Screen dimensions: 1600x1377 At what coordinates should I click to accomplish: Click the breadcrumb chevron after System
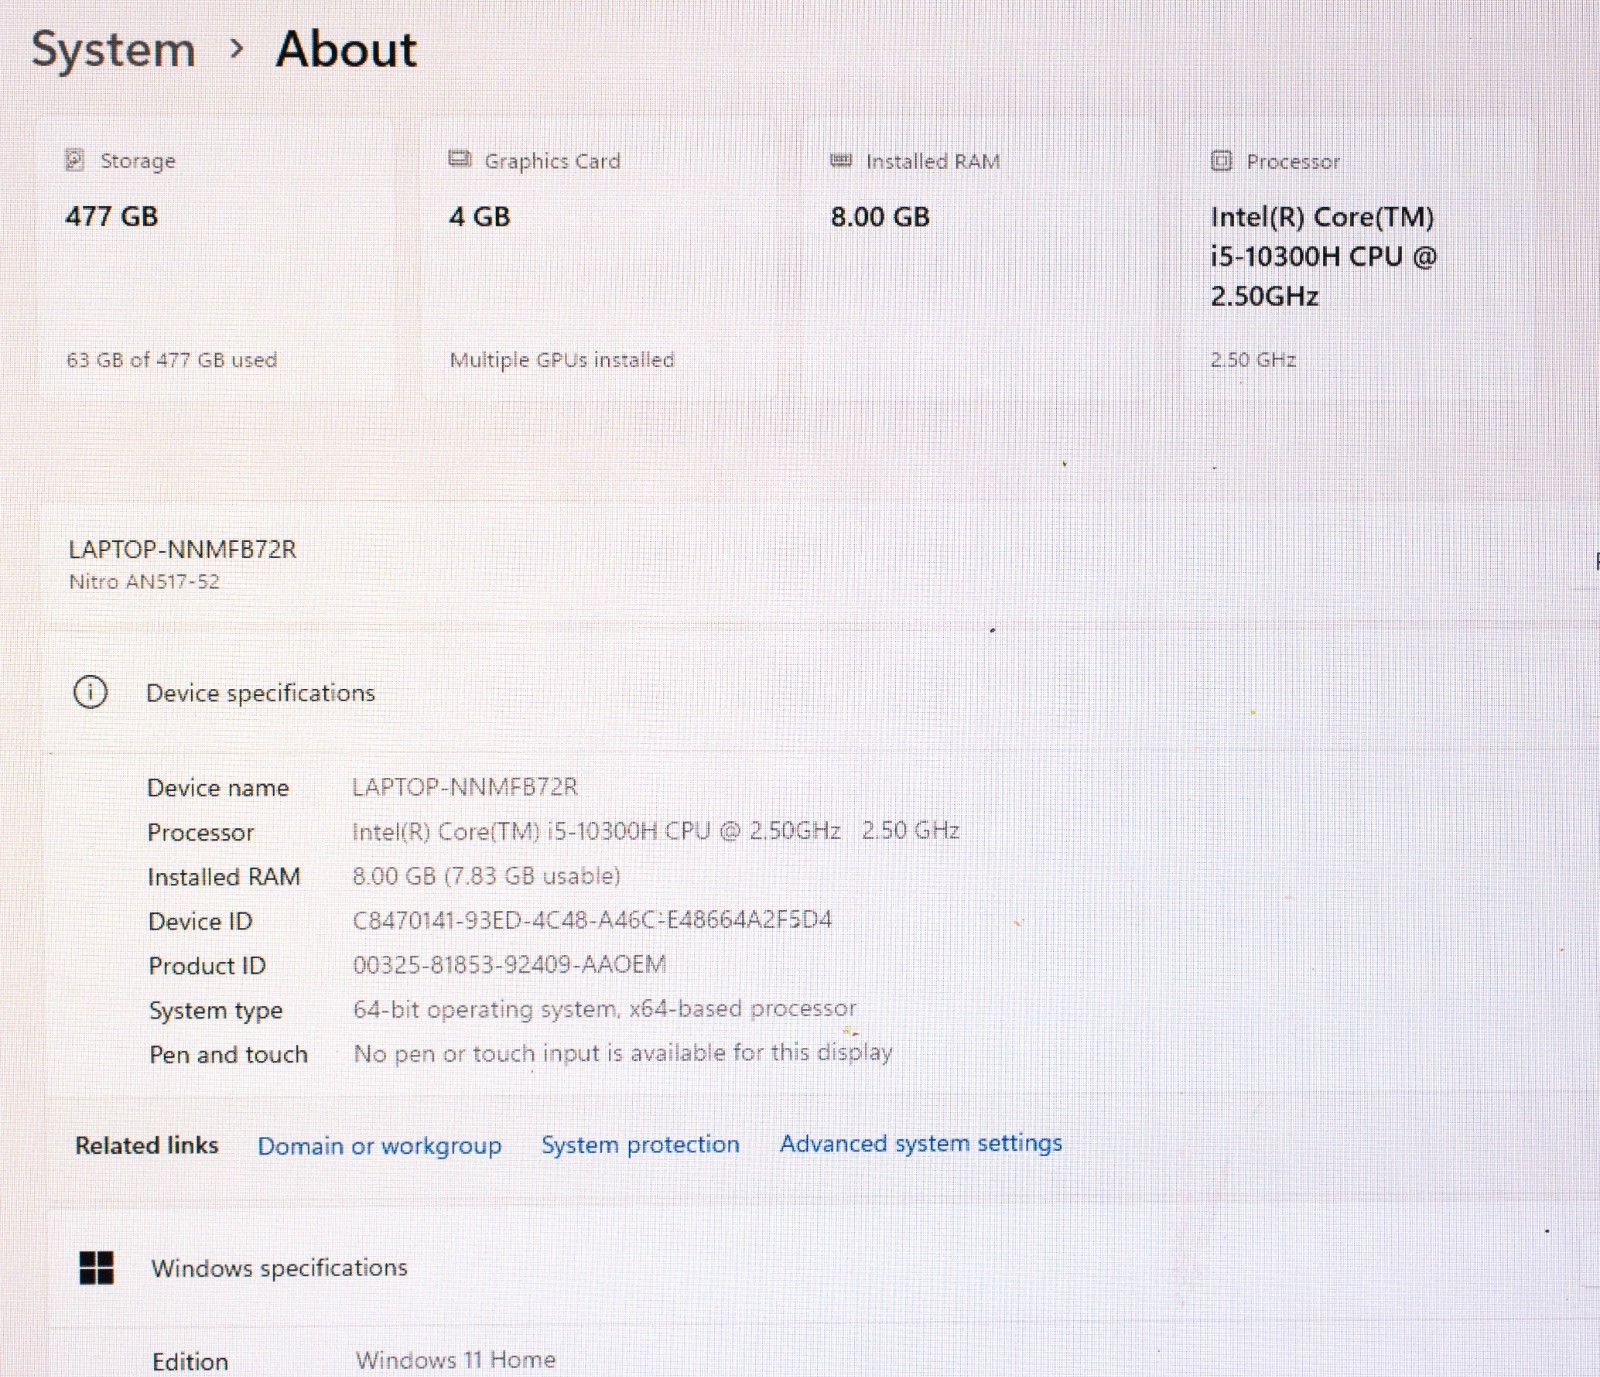(x=236, y=48)
